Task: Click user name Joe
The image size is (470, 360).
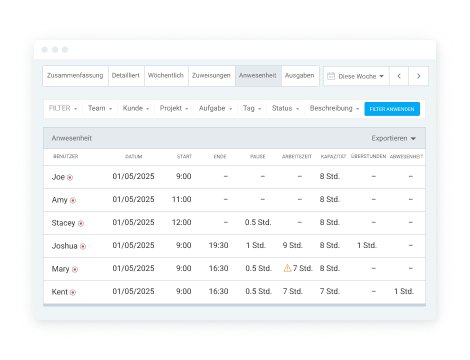Action: pos(58,177)
